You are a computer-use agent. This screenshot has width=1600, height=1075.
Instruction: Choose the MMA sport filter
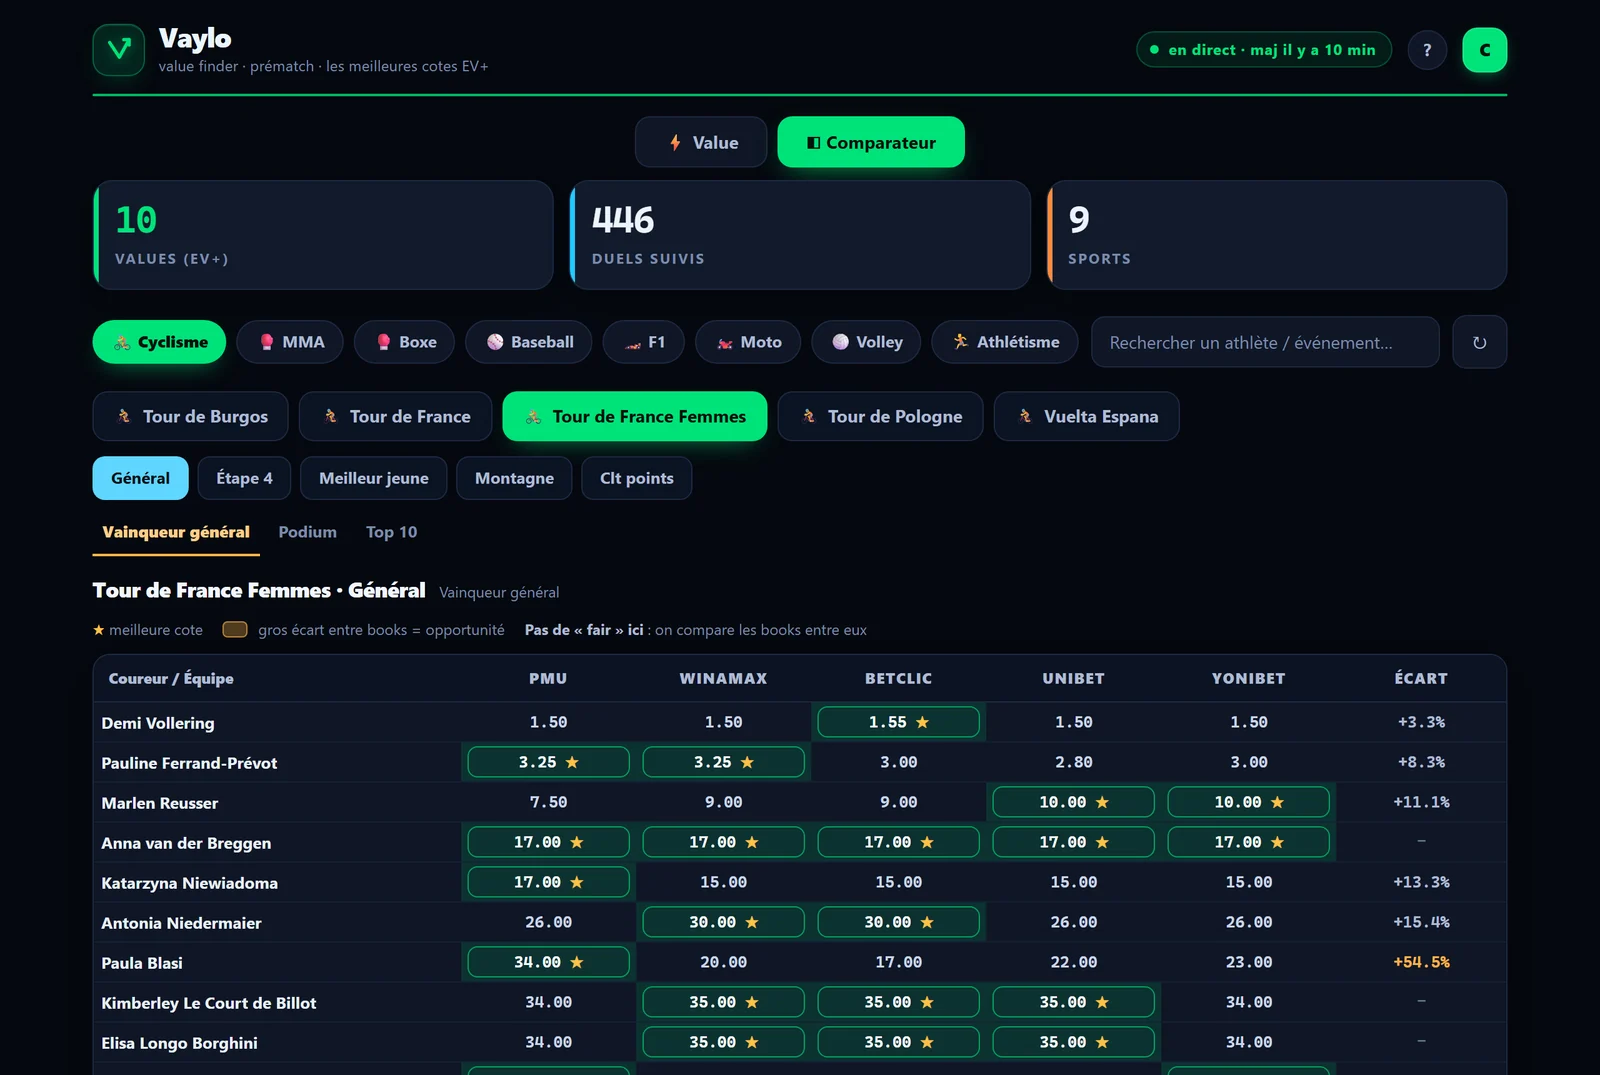click(x=290, y=342)
